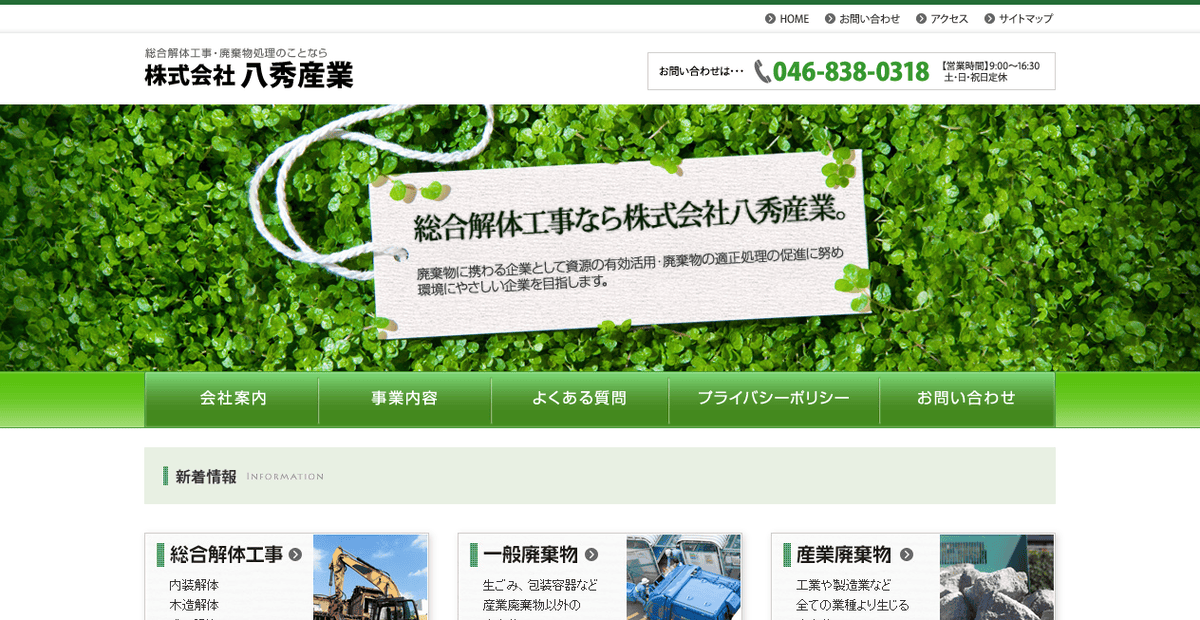The height and width of the screenshot is (620, 1200).
Task: Select 事業内容 in the green navigation bar
Action: click(404, 398)
